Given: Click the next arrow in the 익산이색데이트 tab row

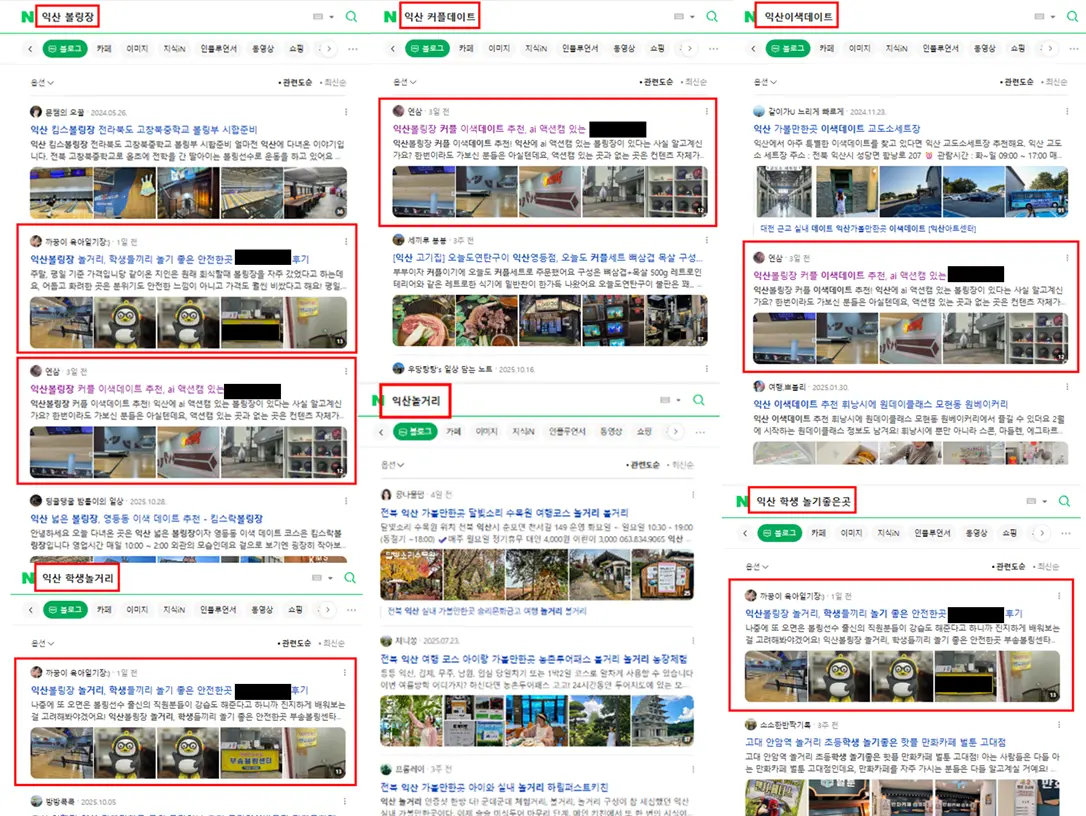Looking at the screenshot, I should click(x=1050, y=48).
